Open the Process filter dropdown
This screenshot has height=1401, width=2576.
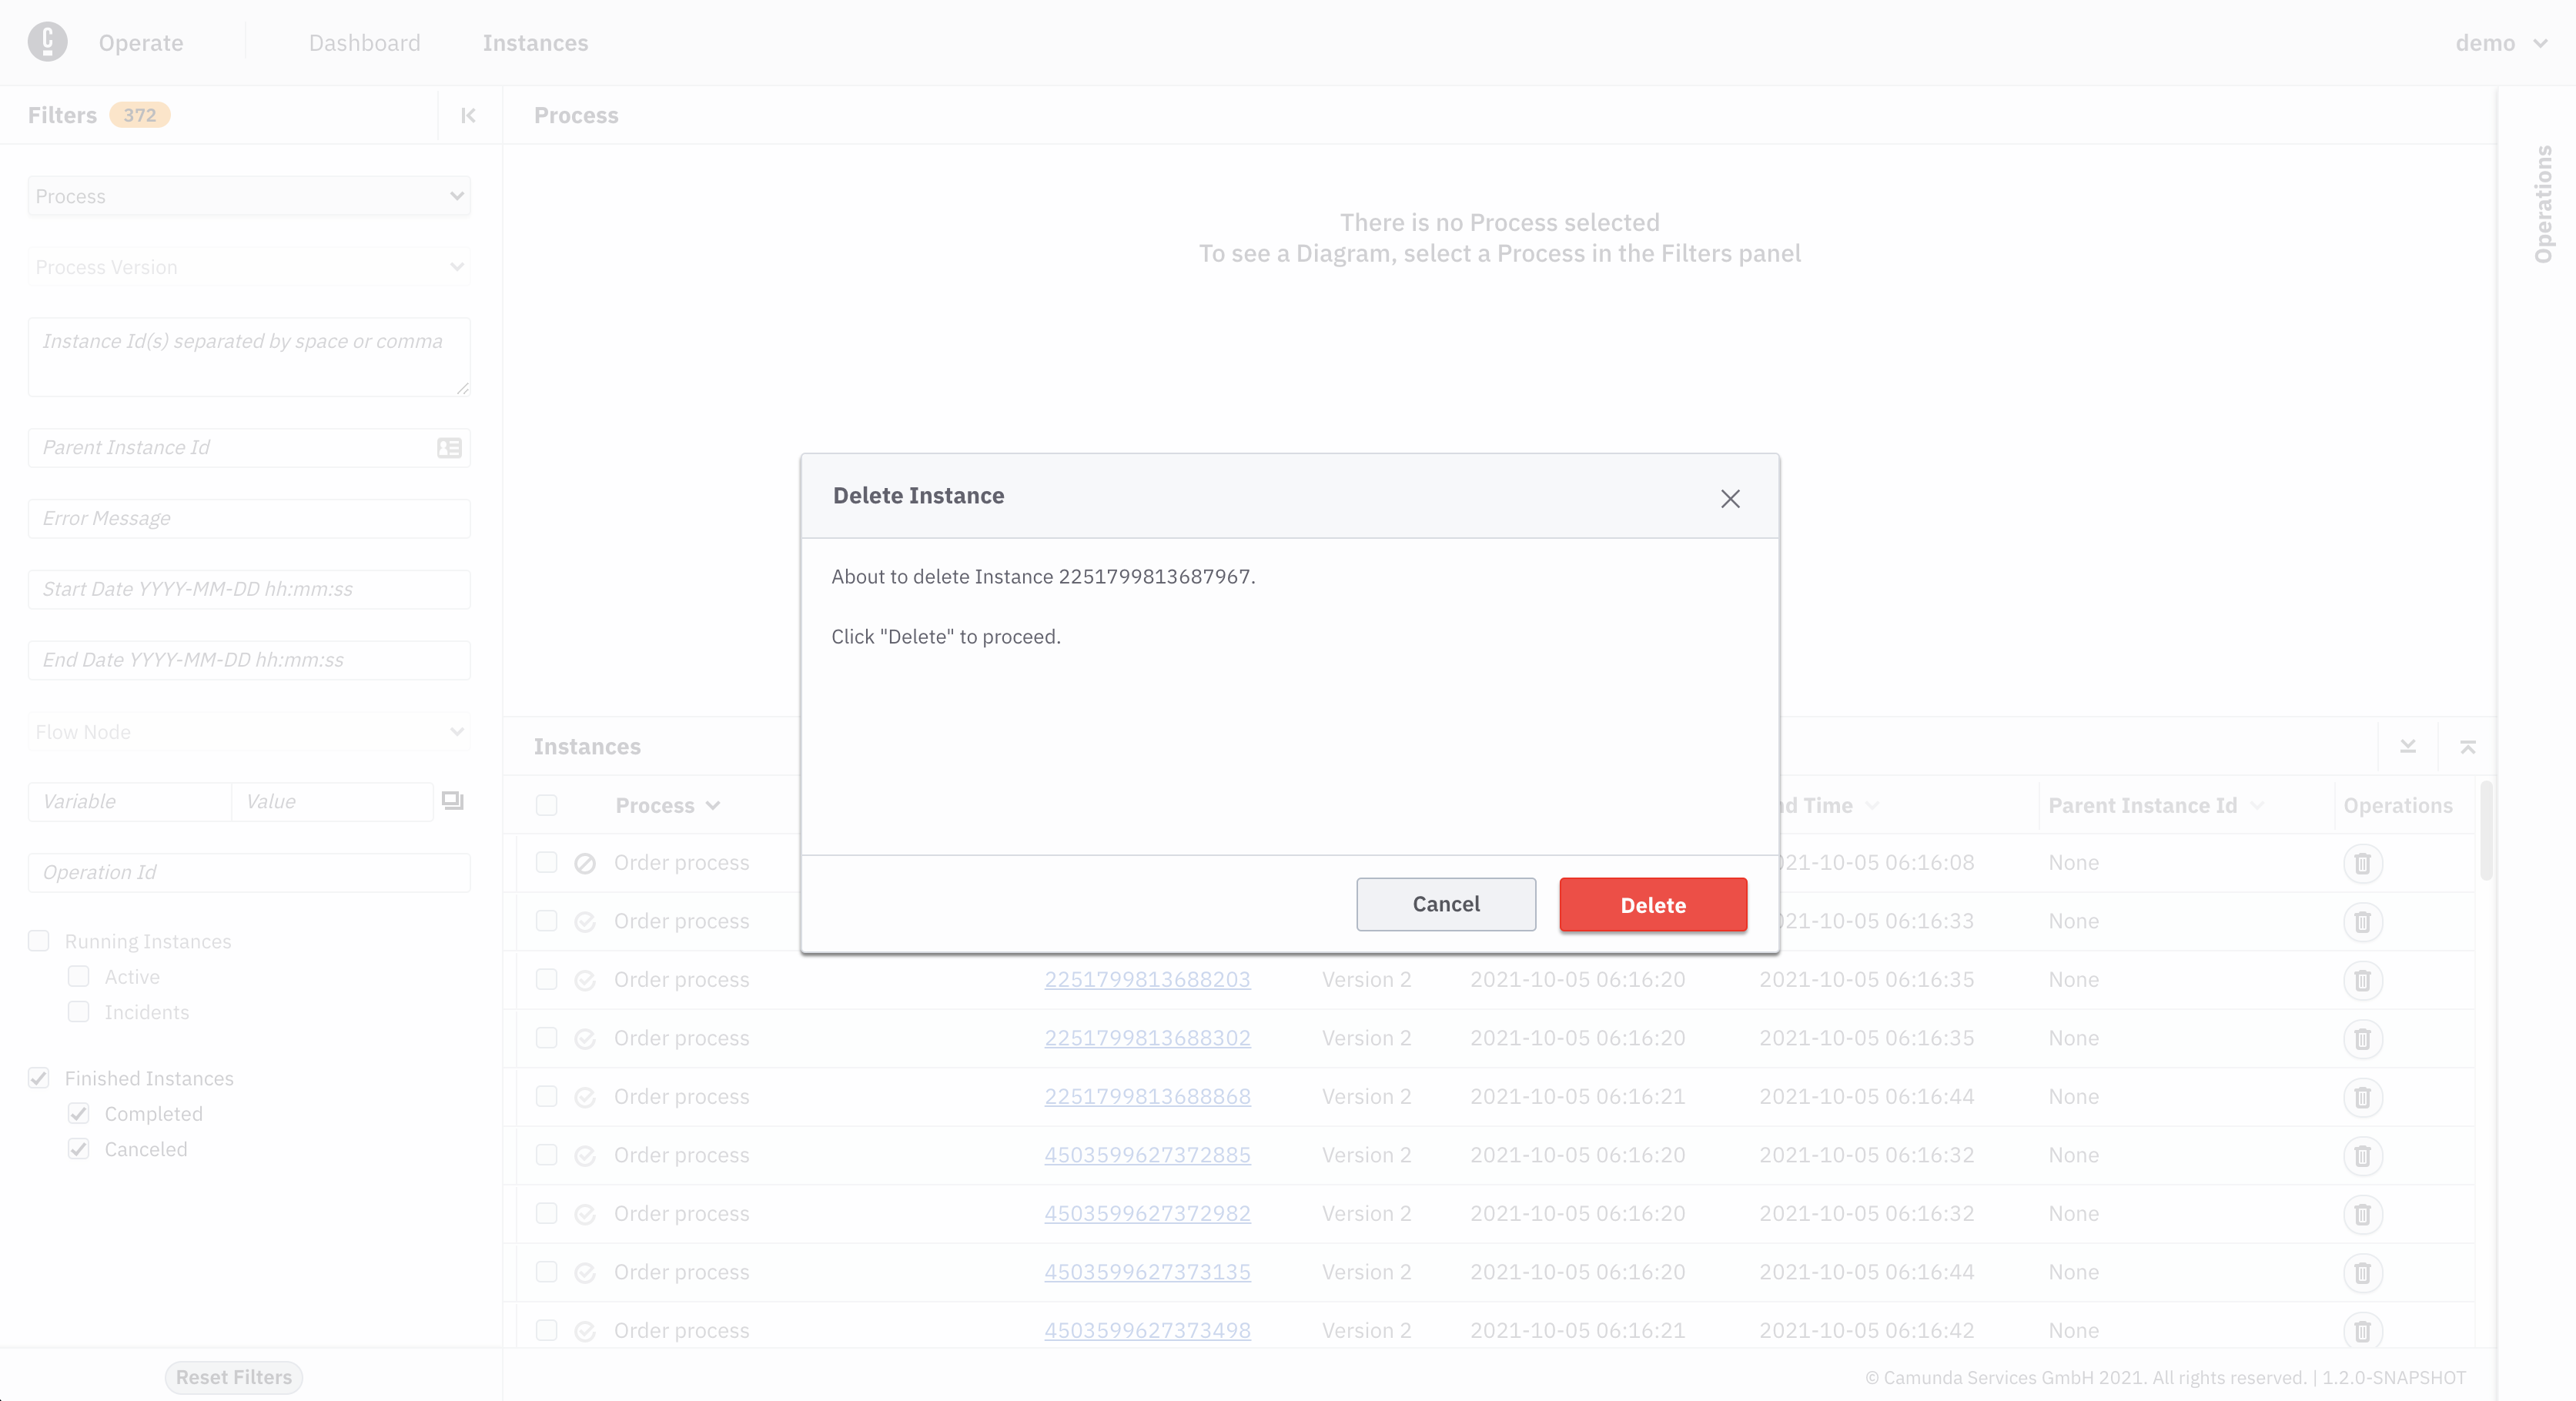point(249,196)
